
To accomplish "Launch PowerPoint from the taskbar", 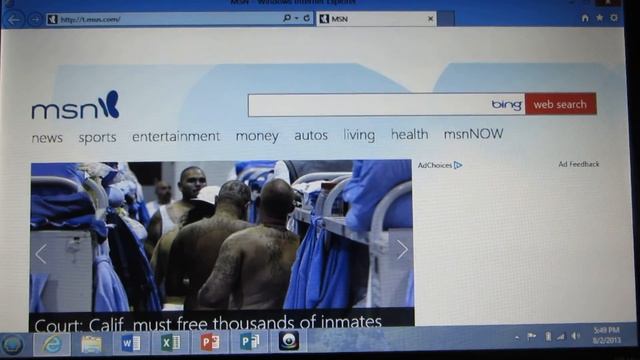I will click(x=210, y=342).
